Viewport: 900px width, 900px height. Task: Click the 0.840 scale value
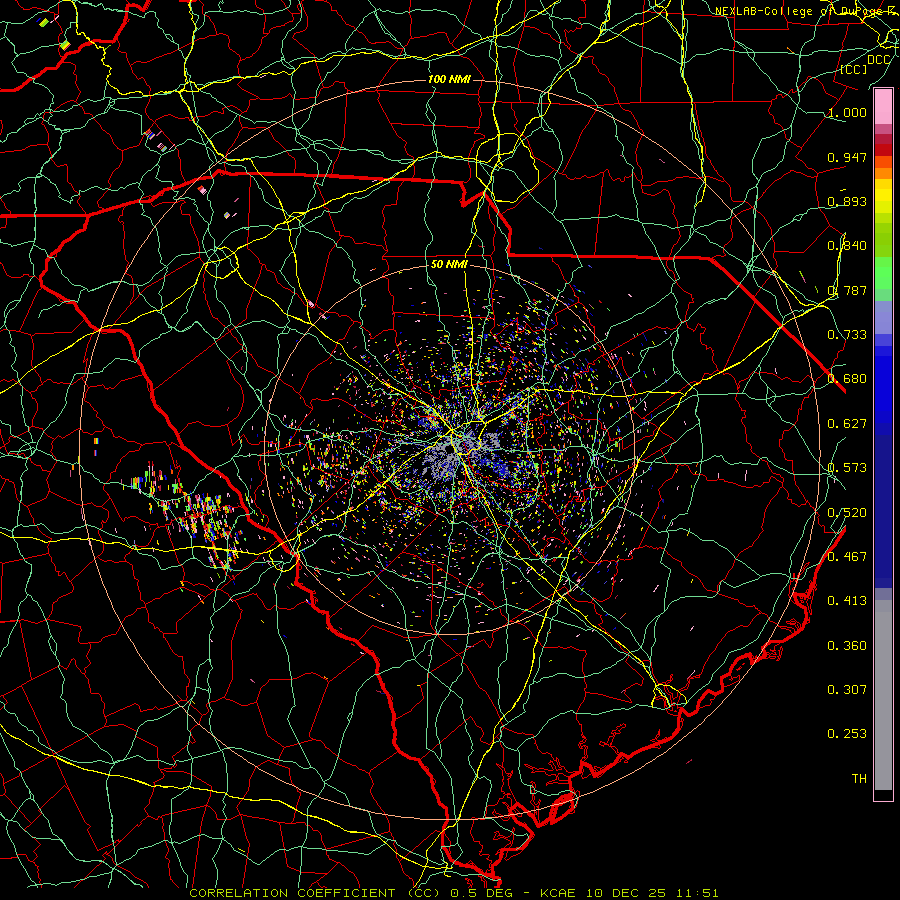click(847, 246)
